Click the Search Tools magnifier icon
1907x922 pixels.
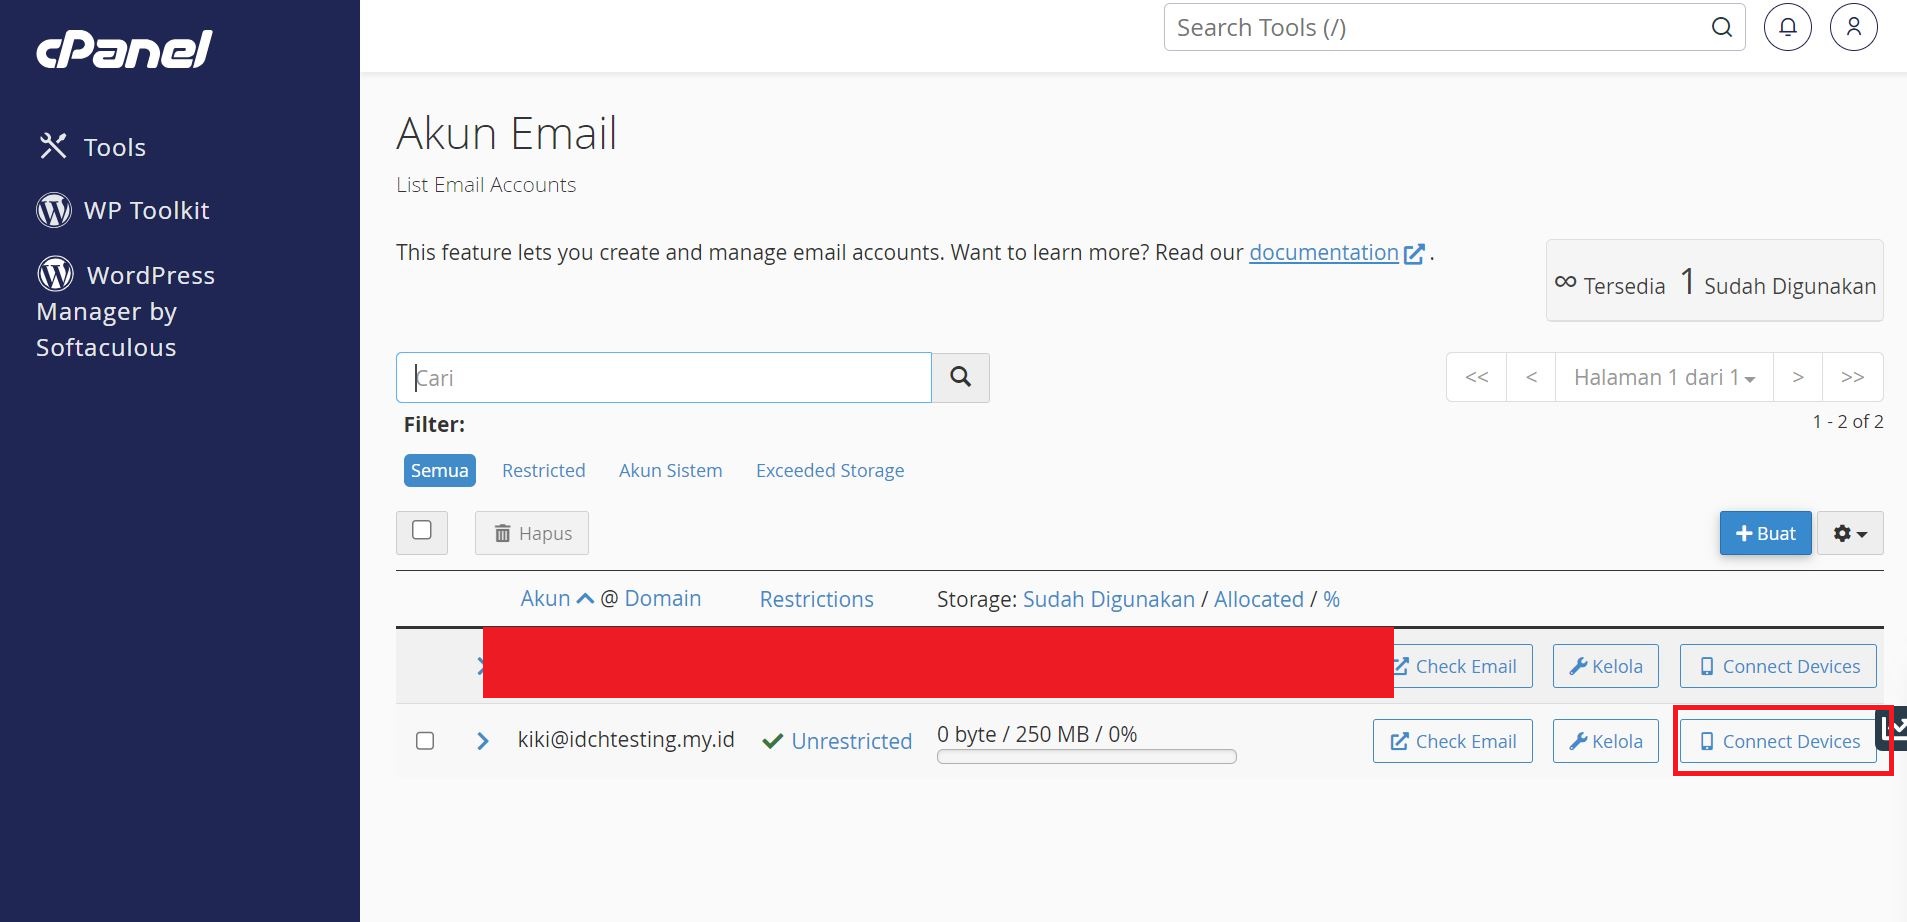tap(1722, 27)
